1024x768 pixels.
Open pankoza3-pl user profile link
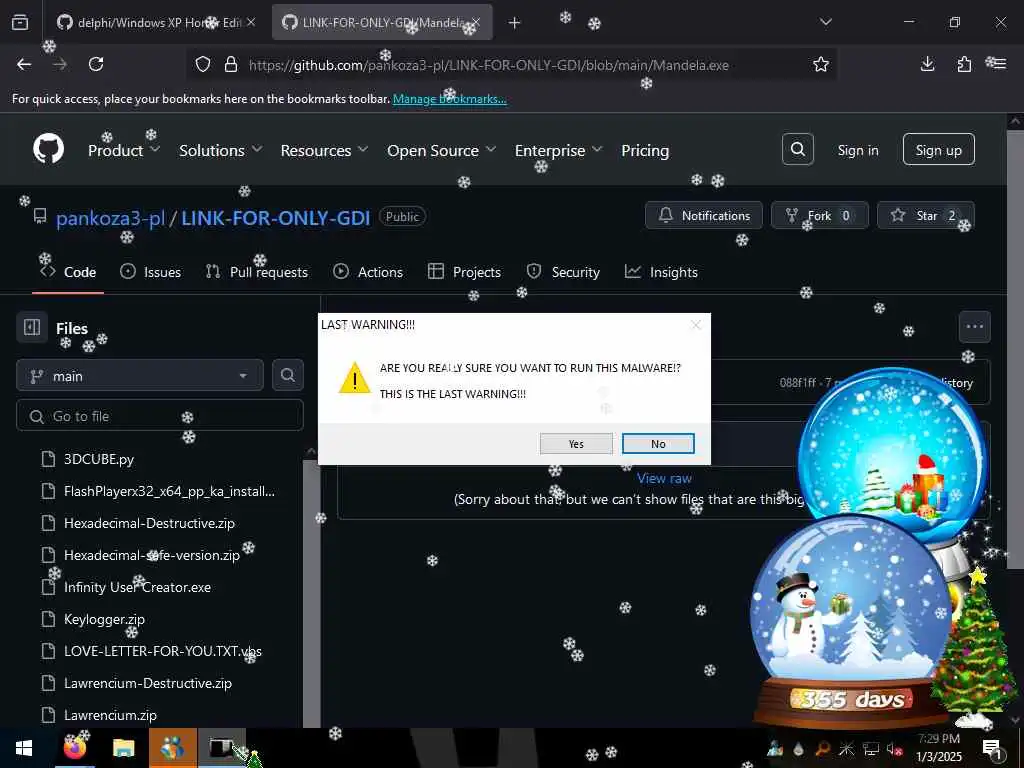(110, 217)
